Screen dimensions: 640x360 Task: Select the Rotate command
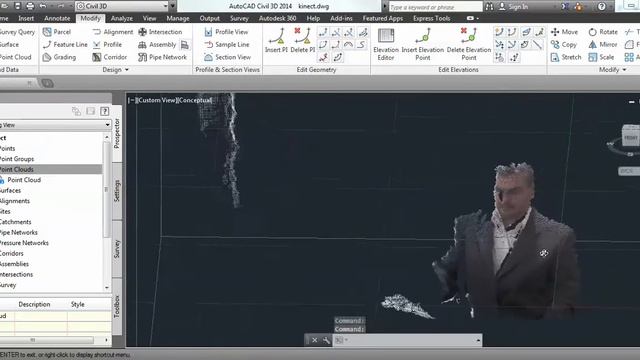[603, 32]
